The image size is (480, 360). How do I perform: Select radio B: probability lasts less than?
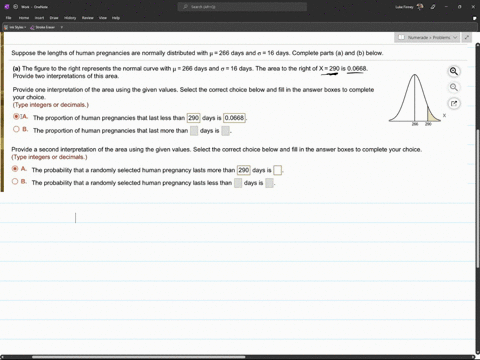coord(15,181)
